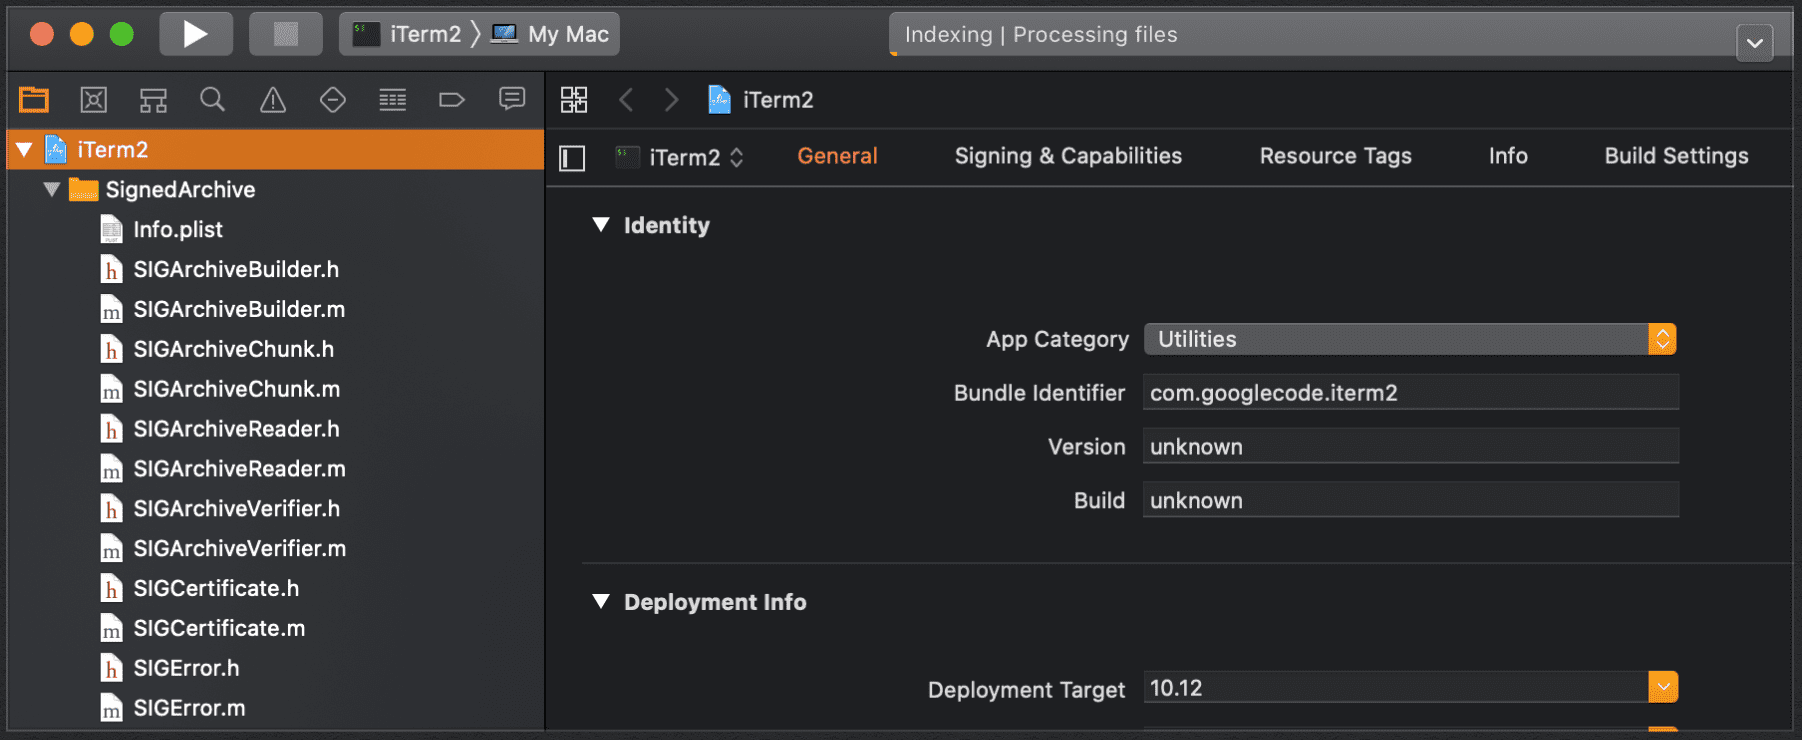
Task: Open related items grid menu
Action: [x=574, y=99]
